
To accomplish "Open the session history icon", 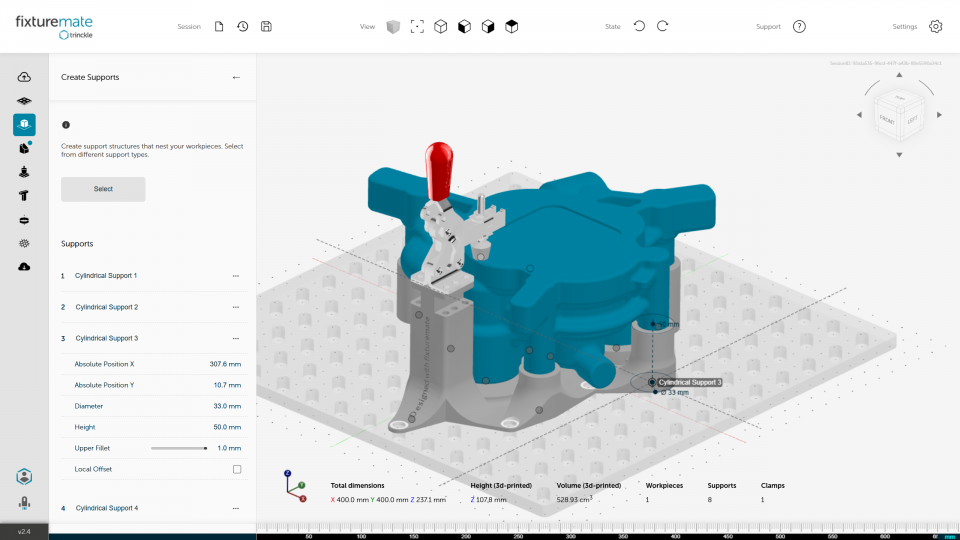I will tap(243, 26).
